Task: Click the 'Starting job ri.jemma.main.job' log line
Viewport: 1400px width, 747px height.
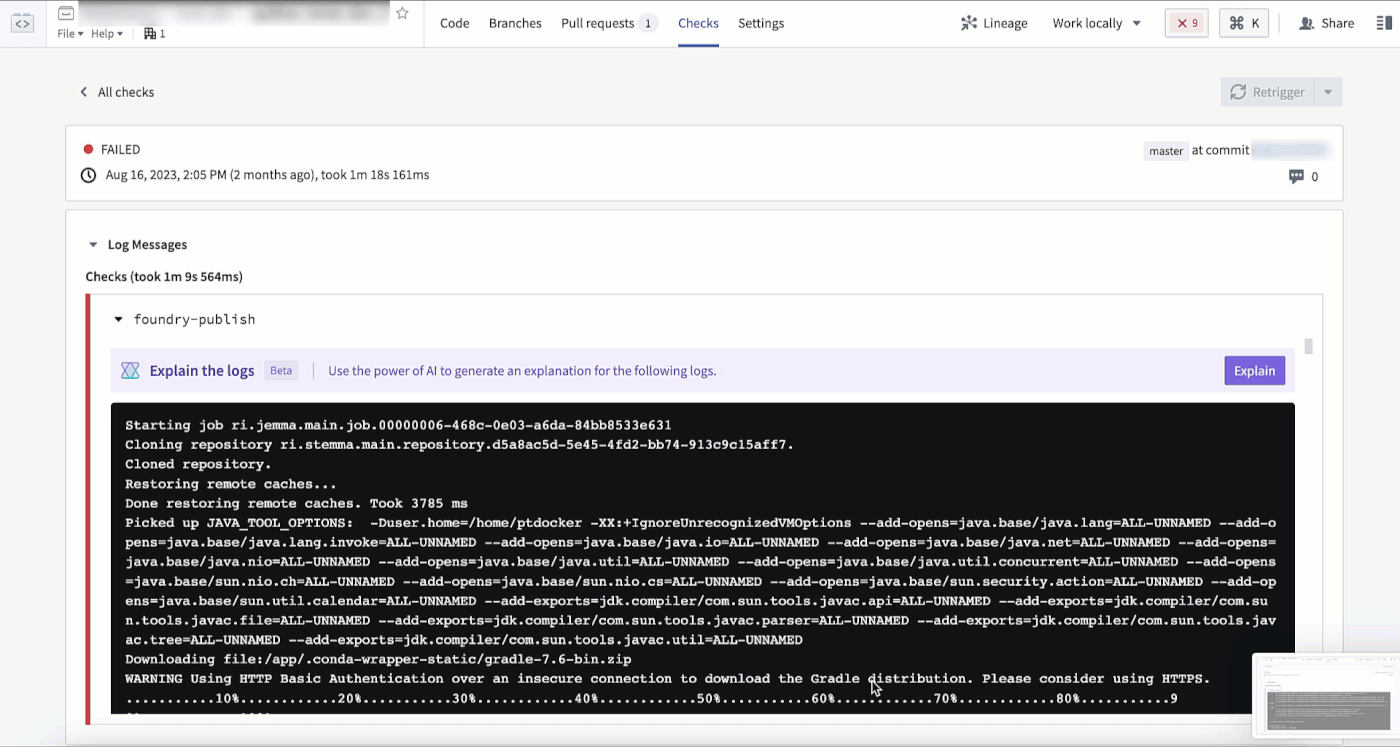Action: tap(398, 425)
